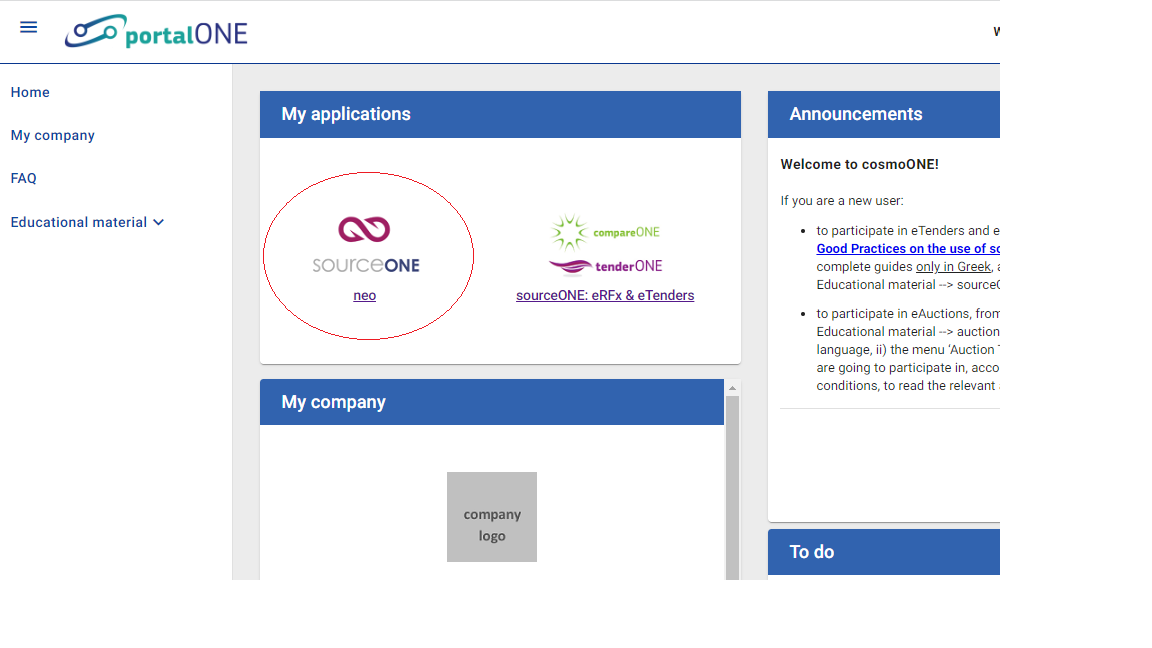Click the company logo placeholder

tap(492, 517)
